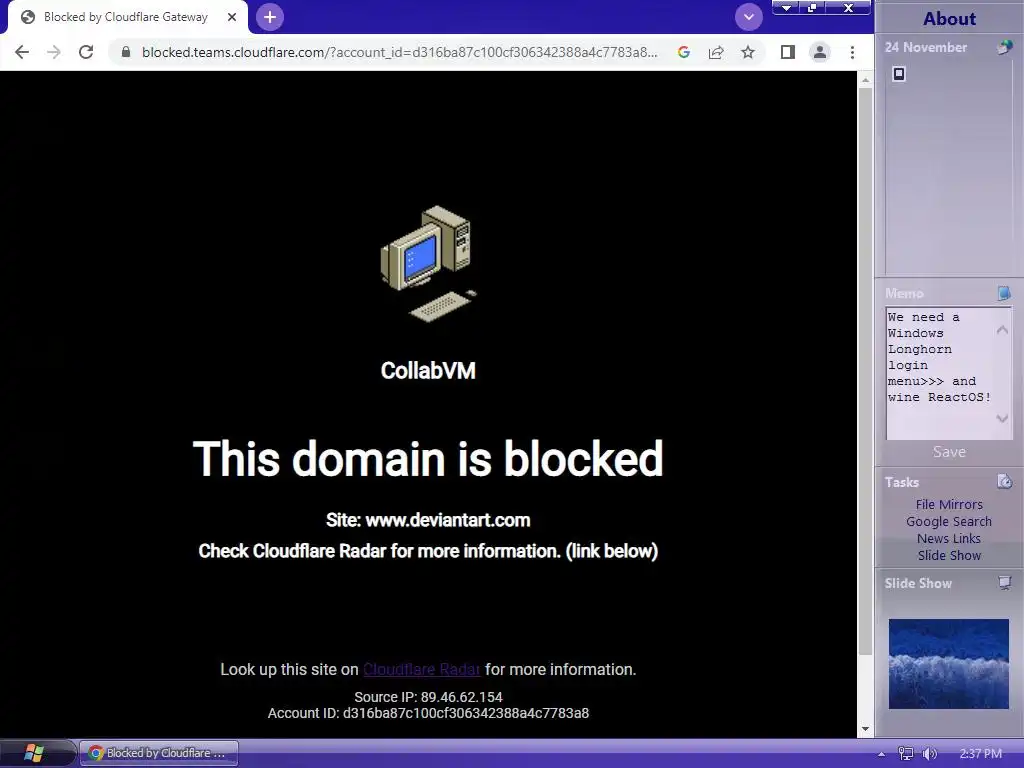Open the Google Search task link
The width and height of the screenshot is (1024, 768).
coord(949,521)
